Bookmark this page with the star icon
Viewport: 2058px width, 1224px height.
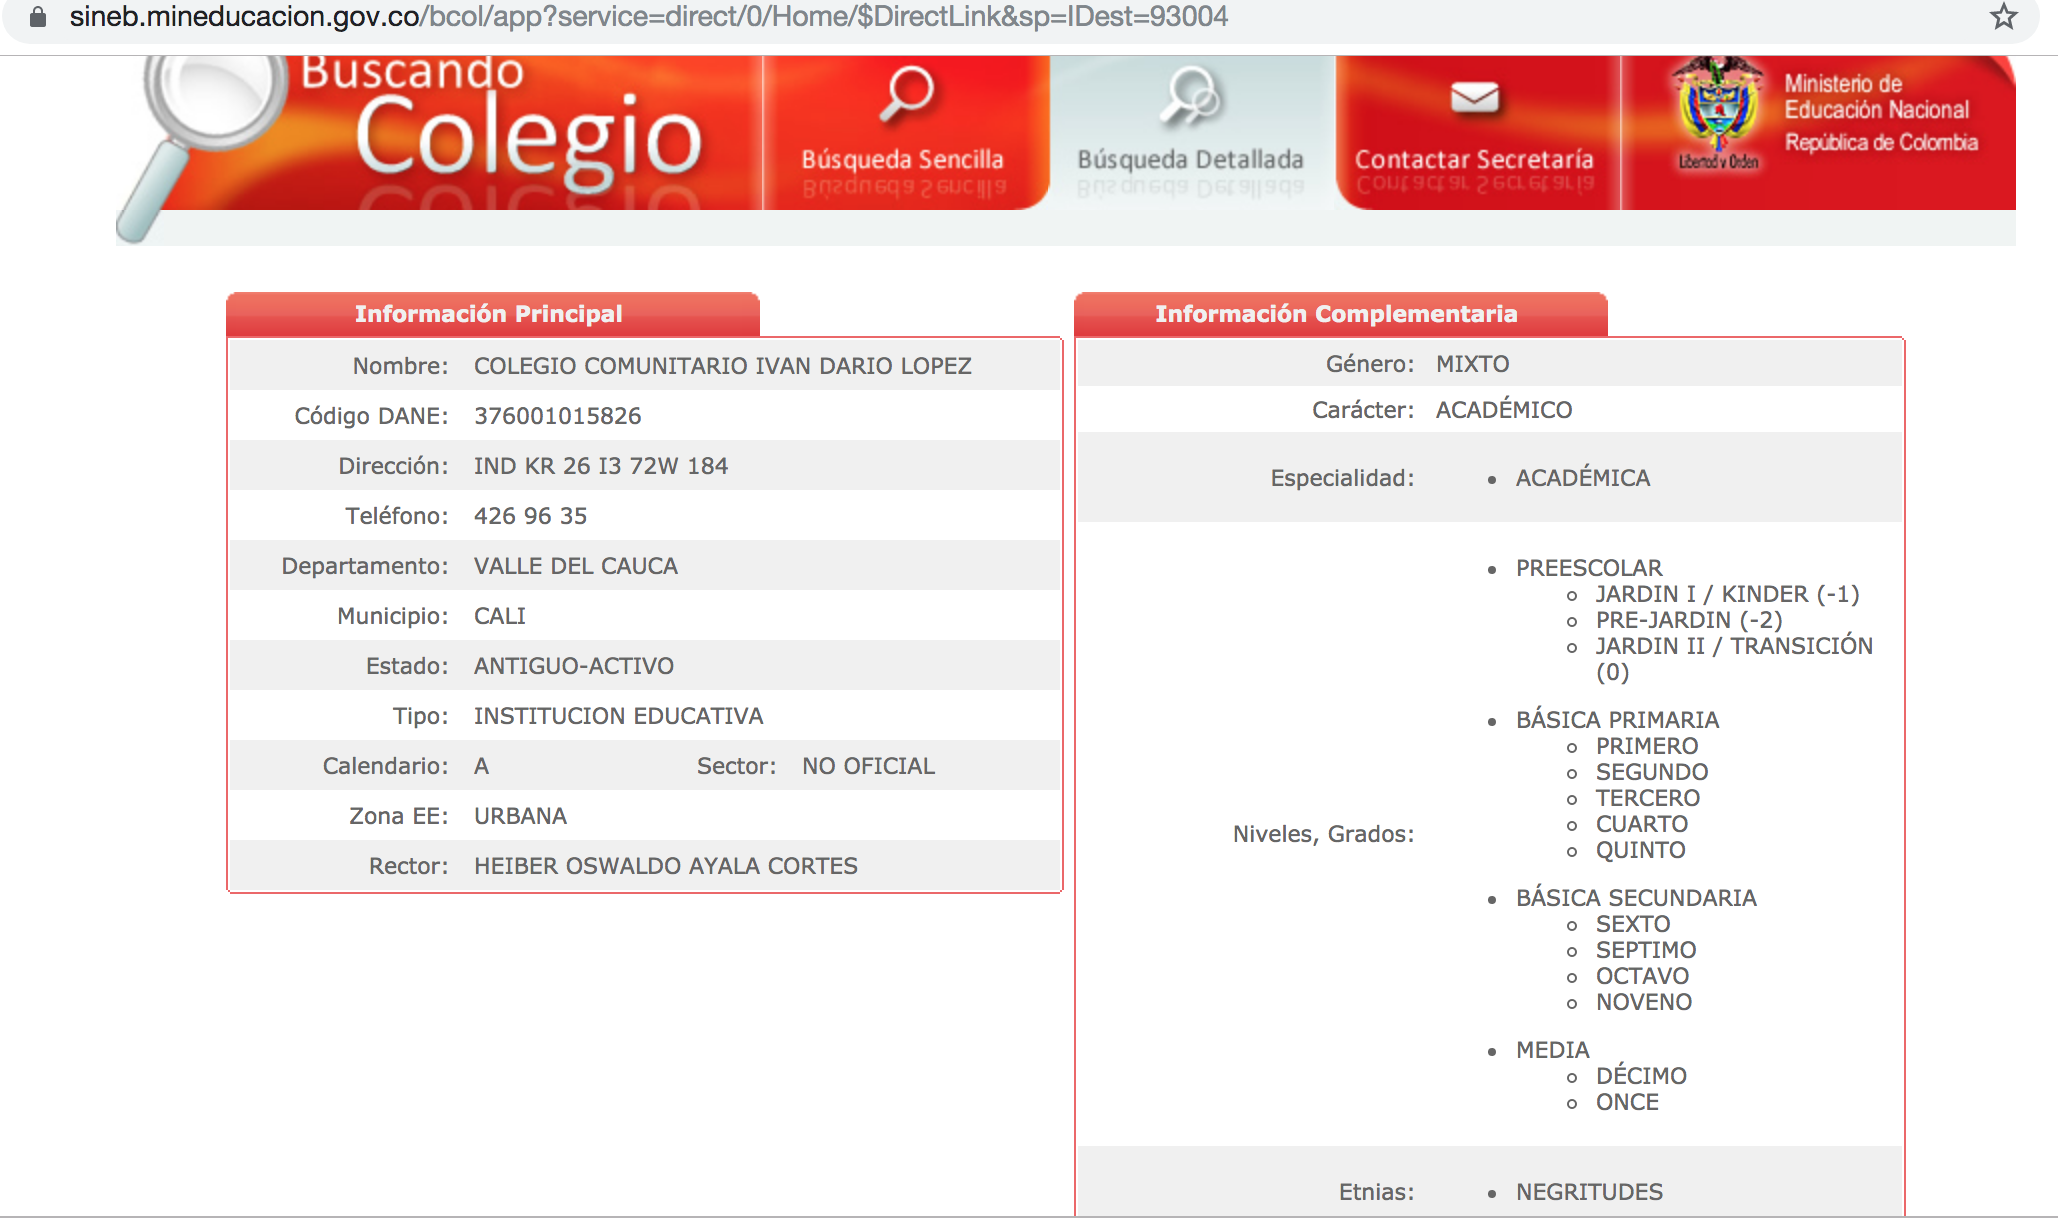coord(2003,16)
